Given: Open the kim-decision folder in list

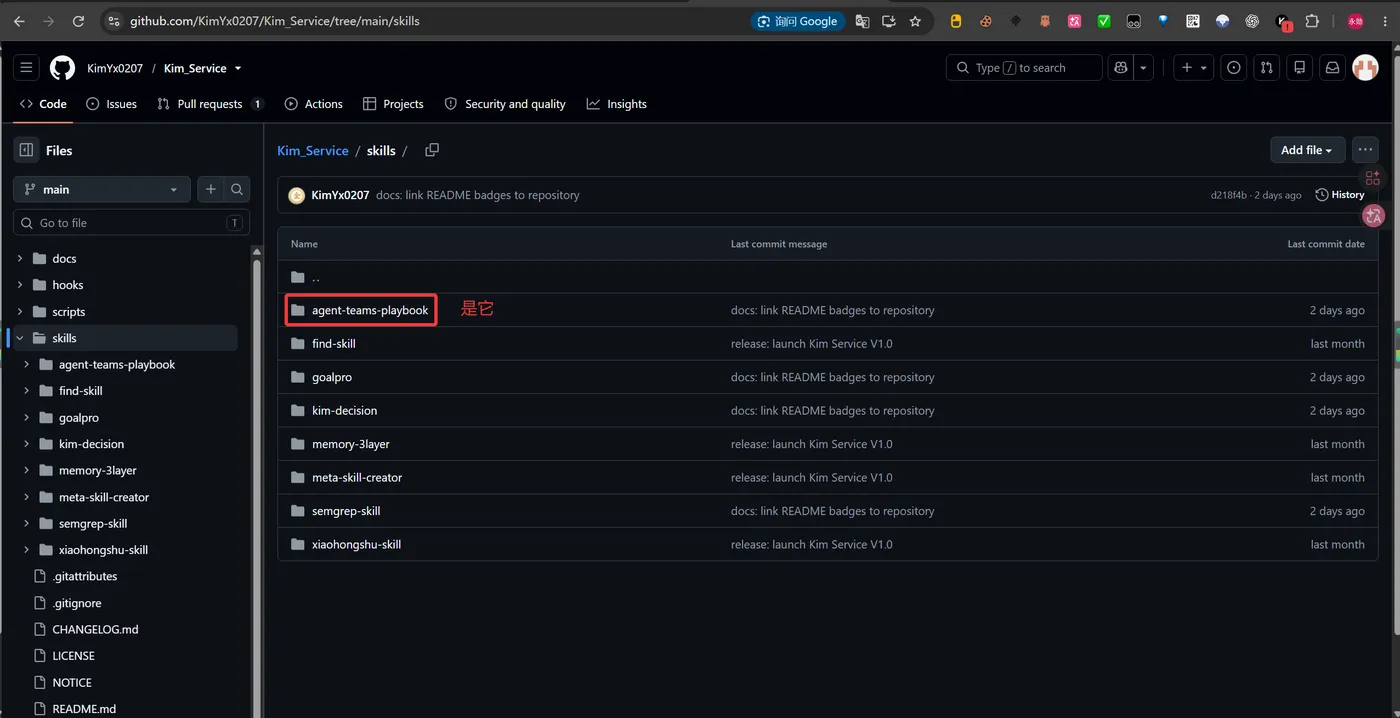Looking at the screenshot, I should click(344, 410).
